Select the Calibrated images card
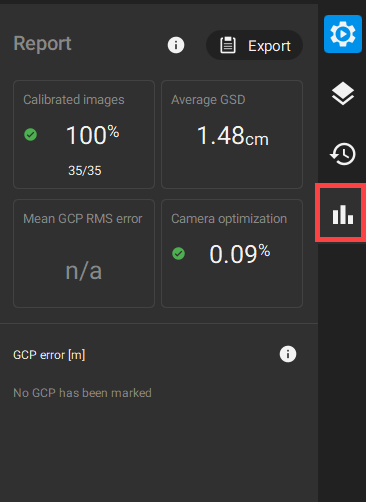 [84, 134]
